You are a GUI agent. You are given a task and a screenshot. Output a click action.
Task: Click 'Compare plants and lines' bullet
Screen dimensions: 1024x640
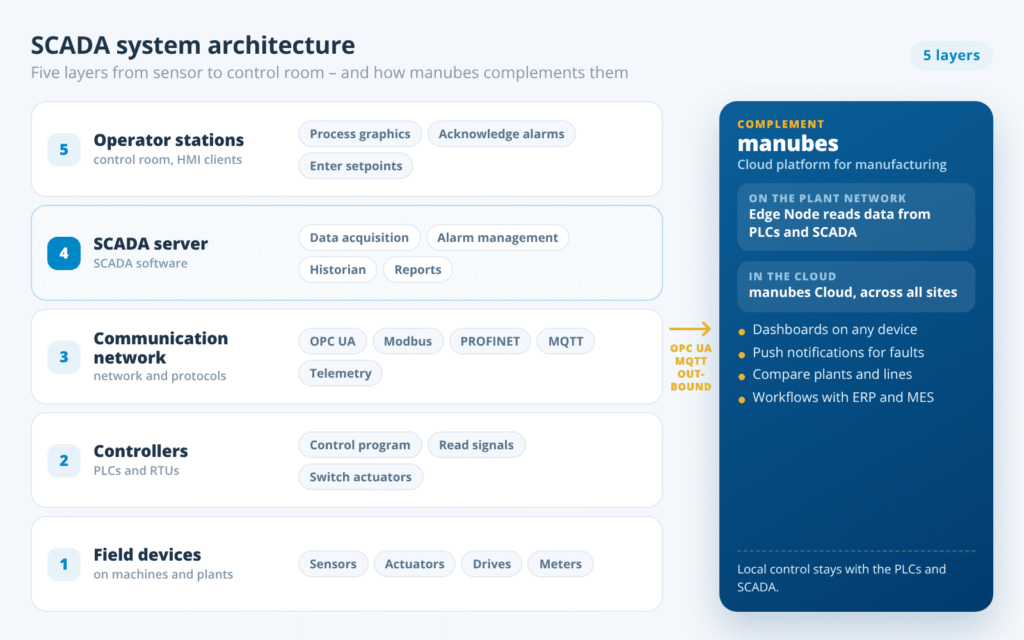point(832,375)
